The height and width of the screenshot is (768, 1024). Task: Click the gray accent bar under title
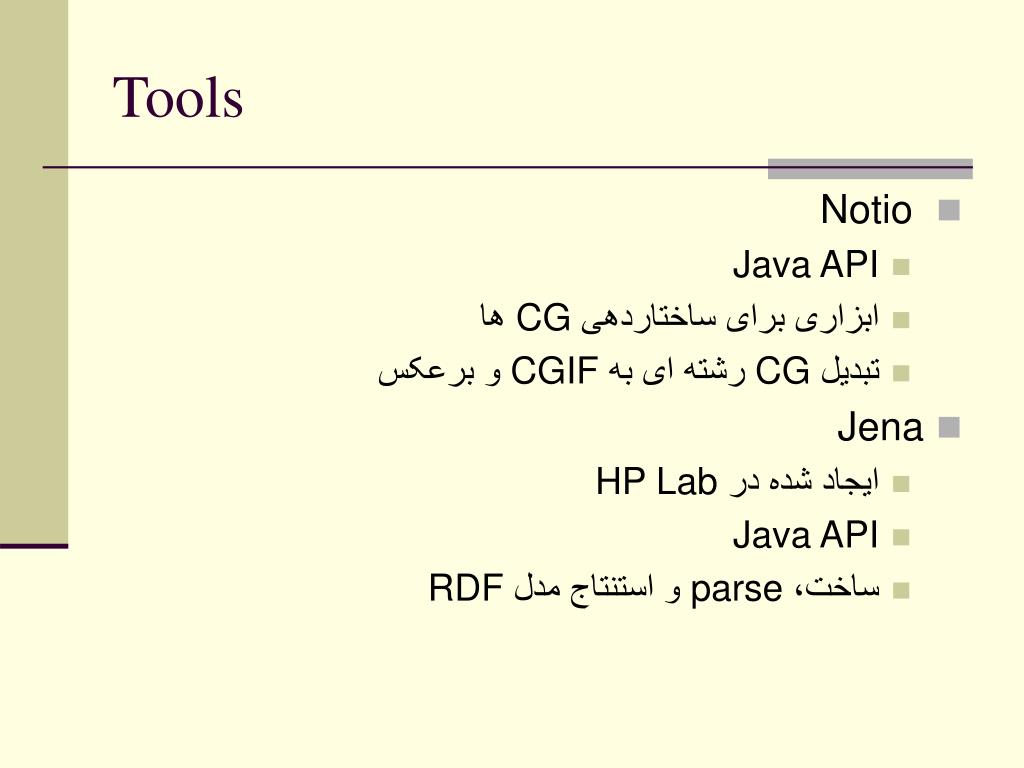[870, 168]
